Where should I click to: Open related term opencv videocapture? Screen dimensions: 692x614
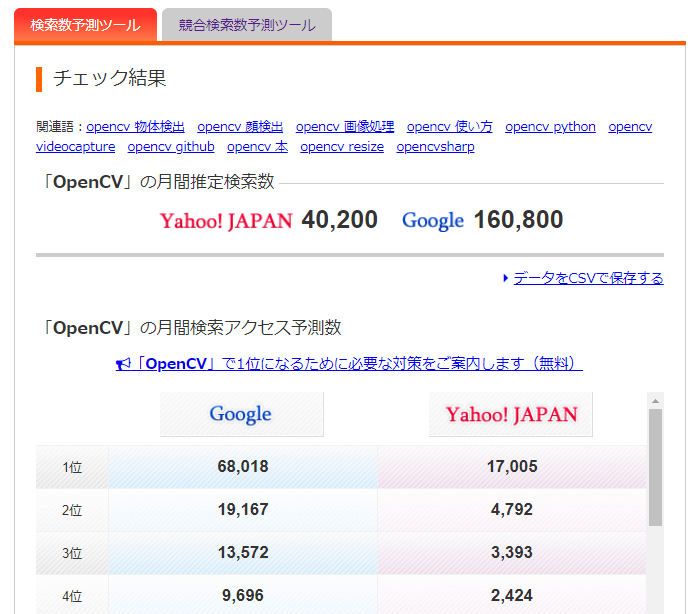click(75, 147)
